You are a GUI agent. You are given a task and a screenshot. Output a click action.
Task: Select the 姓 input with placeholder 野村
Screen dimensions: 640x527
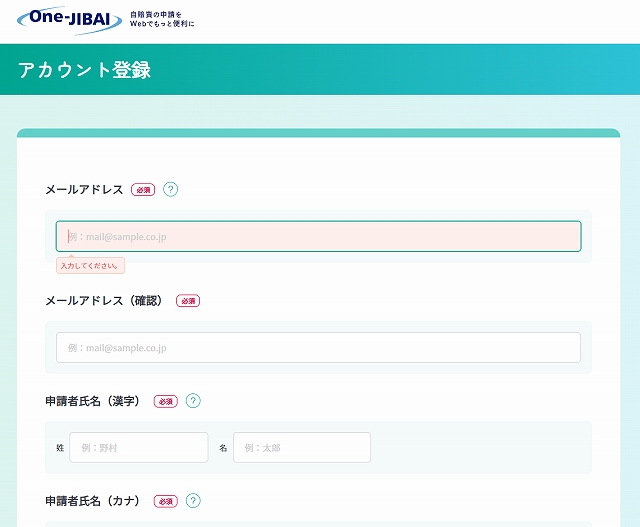click(138, 447)
